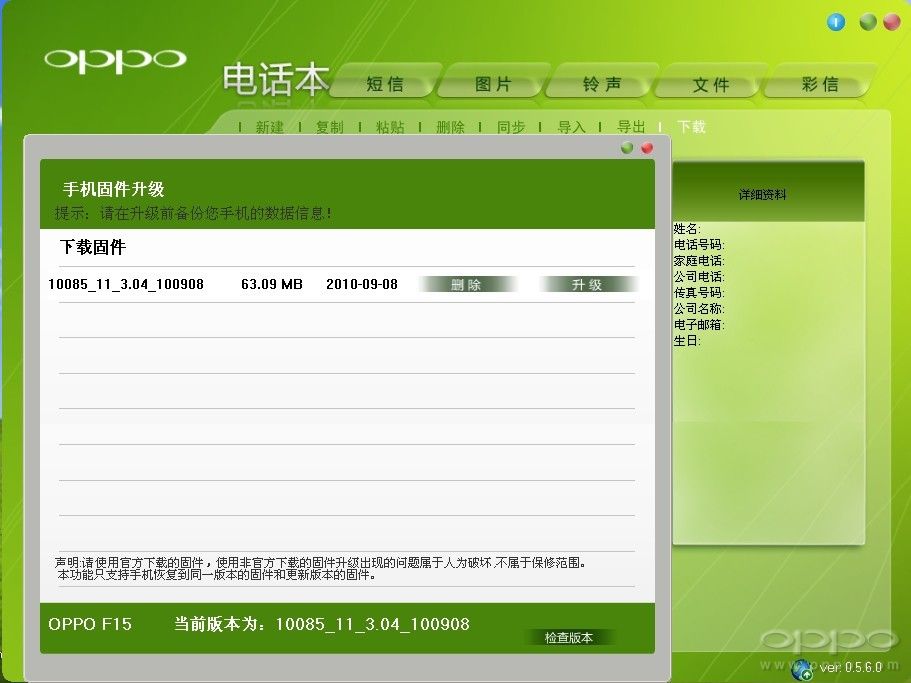Click the blue info icon at top right
The image size is (911, 683).
click(x=835, y=22)
